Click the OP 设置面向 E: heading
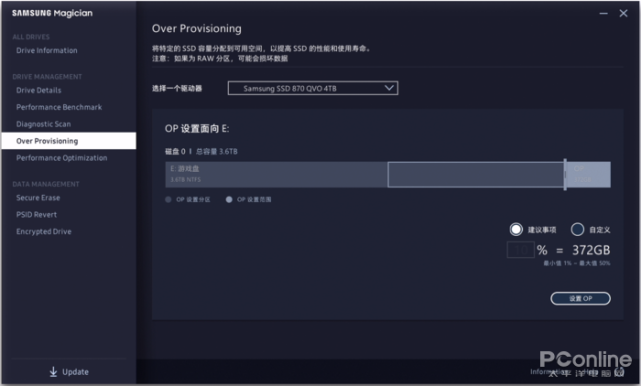The height and width of the screenshot is (386, 641). point(197,129)
